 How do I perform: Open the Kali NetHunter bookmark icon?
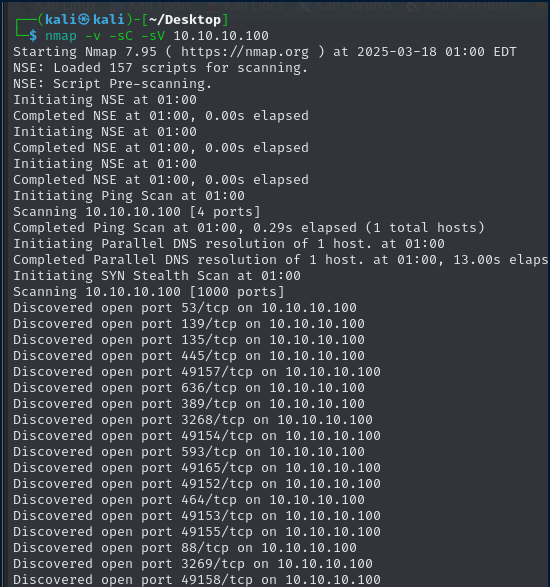[413, 6]
